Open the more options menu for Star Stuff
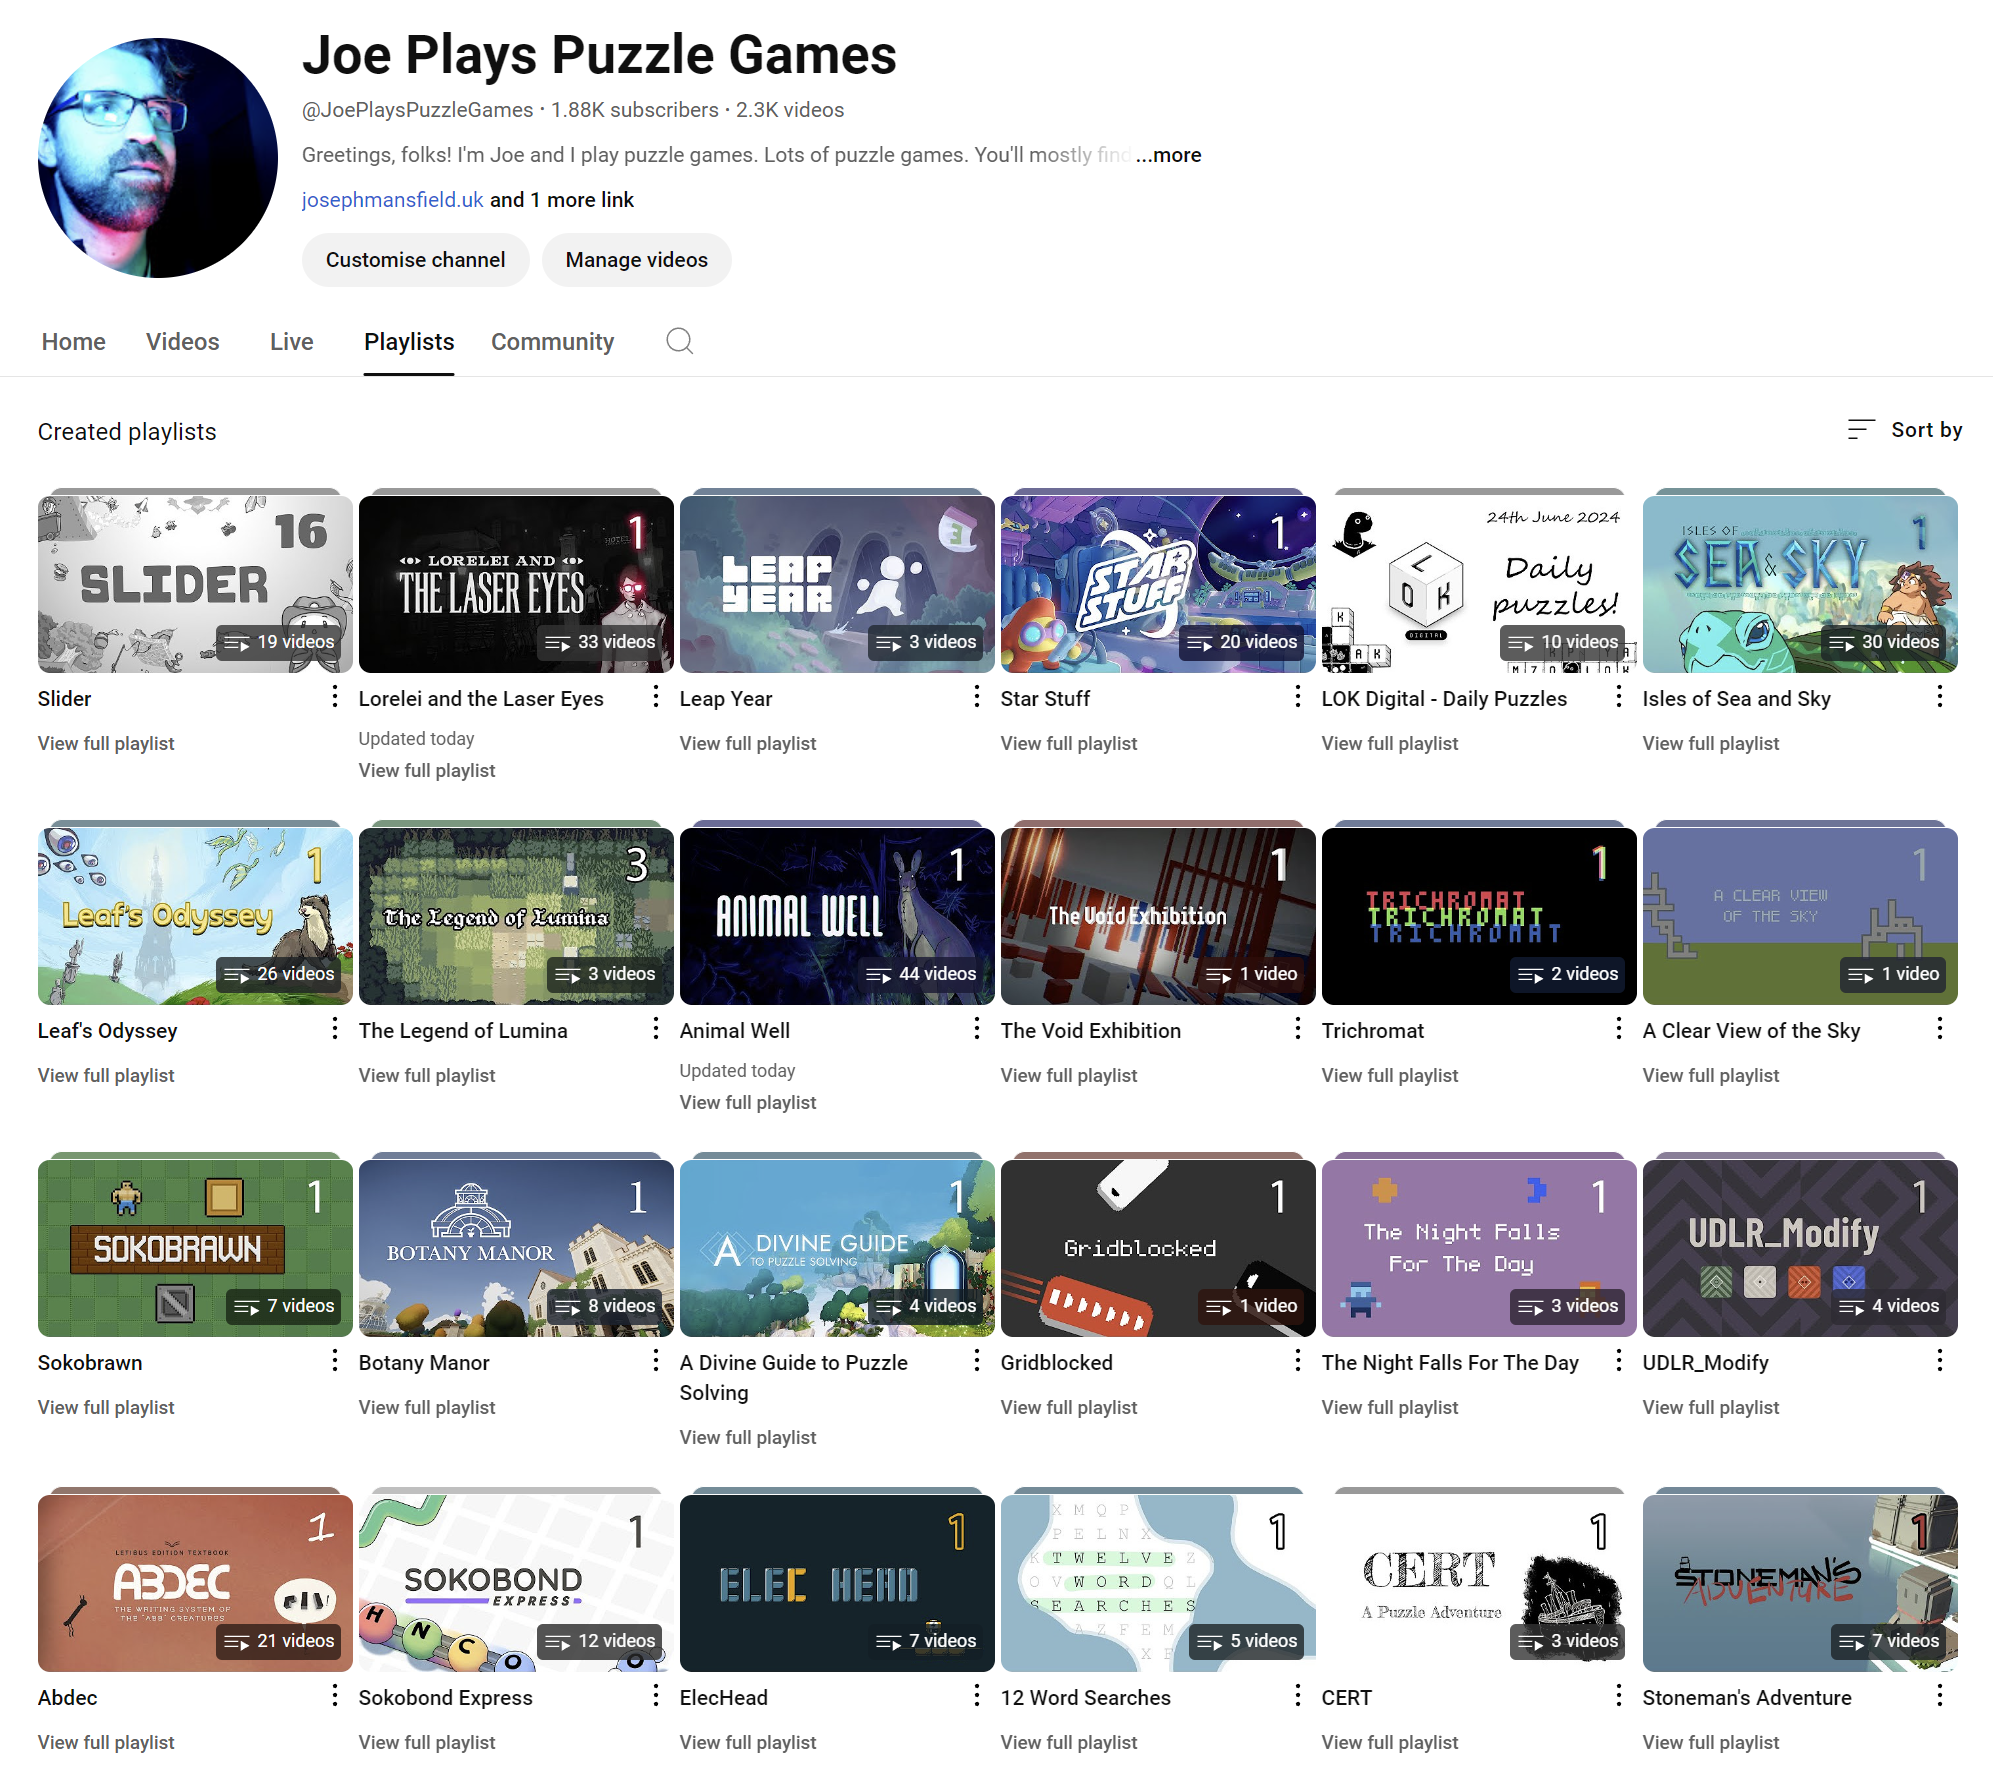This screenshot has height=1776, width=1993. (x=1298, y=697)
